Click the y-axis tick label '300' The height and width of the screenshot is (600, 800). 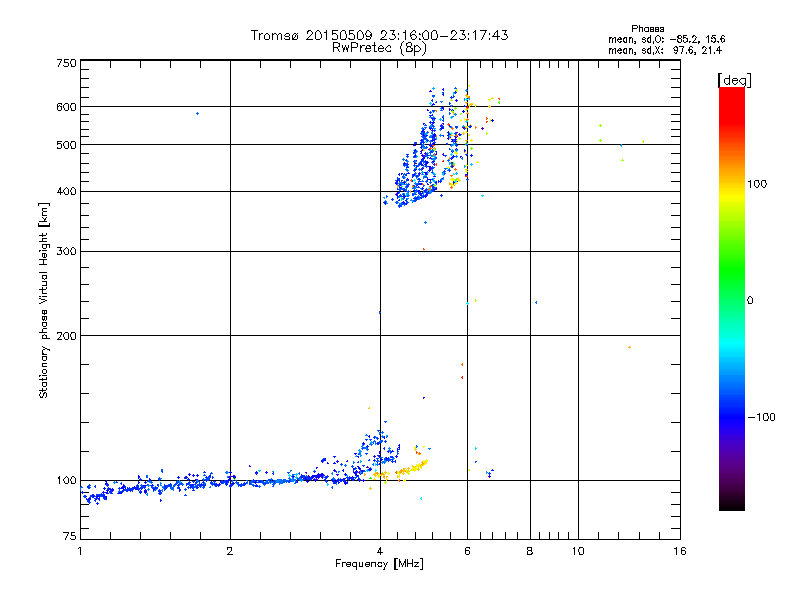click(x=66, y=252)
